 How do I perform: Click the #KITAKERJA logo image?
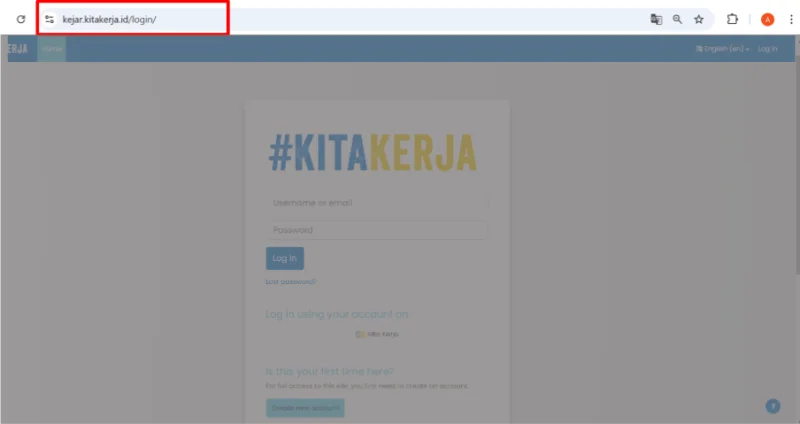(x=372, y=153)
